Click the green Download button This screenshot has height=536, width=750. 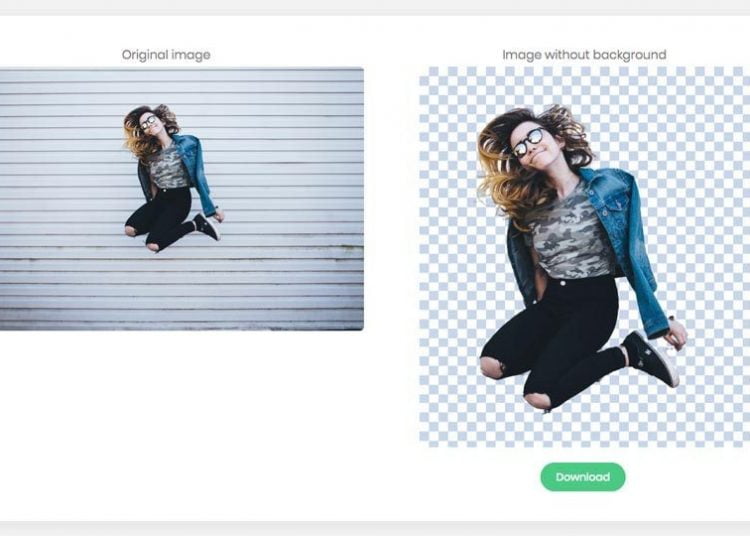(x=583, y=477)
